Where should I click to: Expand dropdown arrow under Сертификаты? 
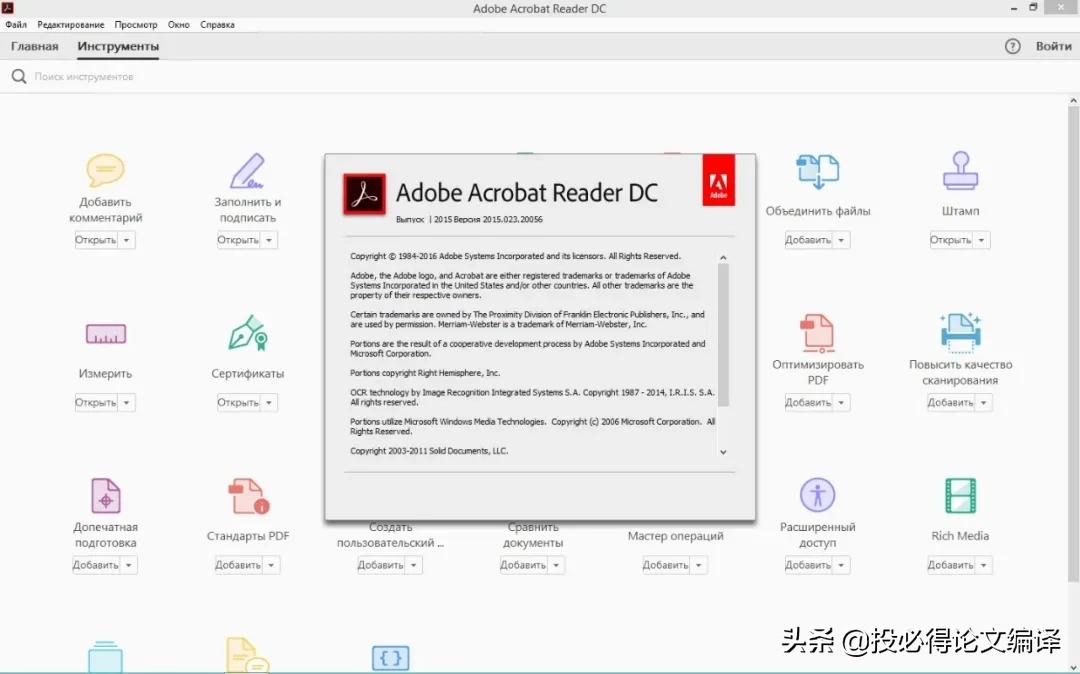[269, 403]
